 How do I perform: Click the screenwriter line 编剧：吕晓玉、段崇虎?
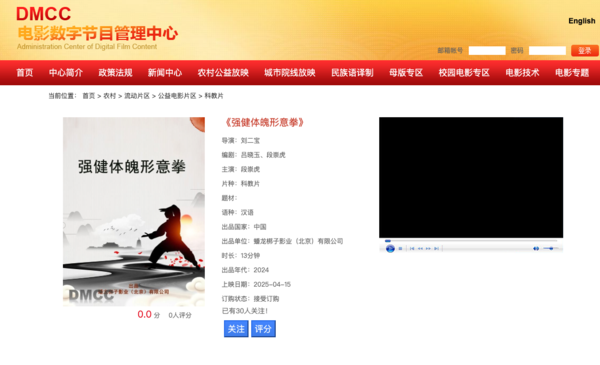pos(253,155)
